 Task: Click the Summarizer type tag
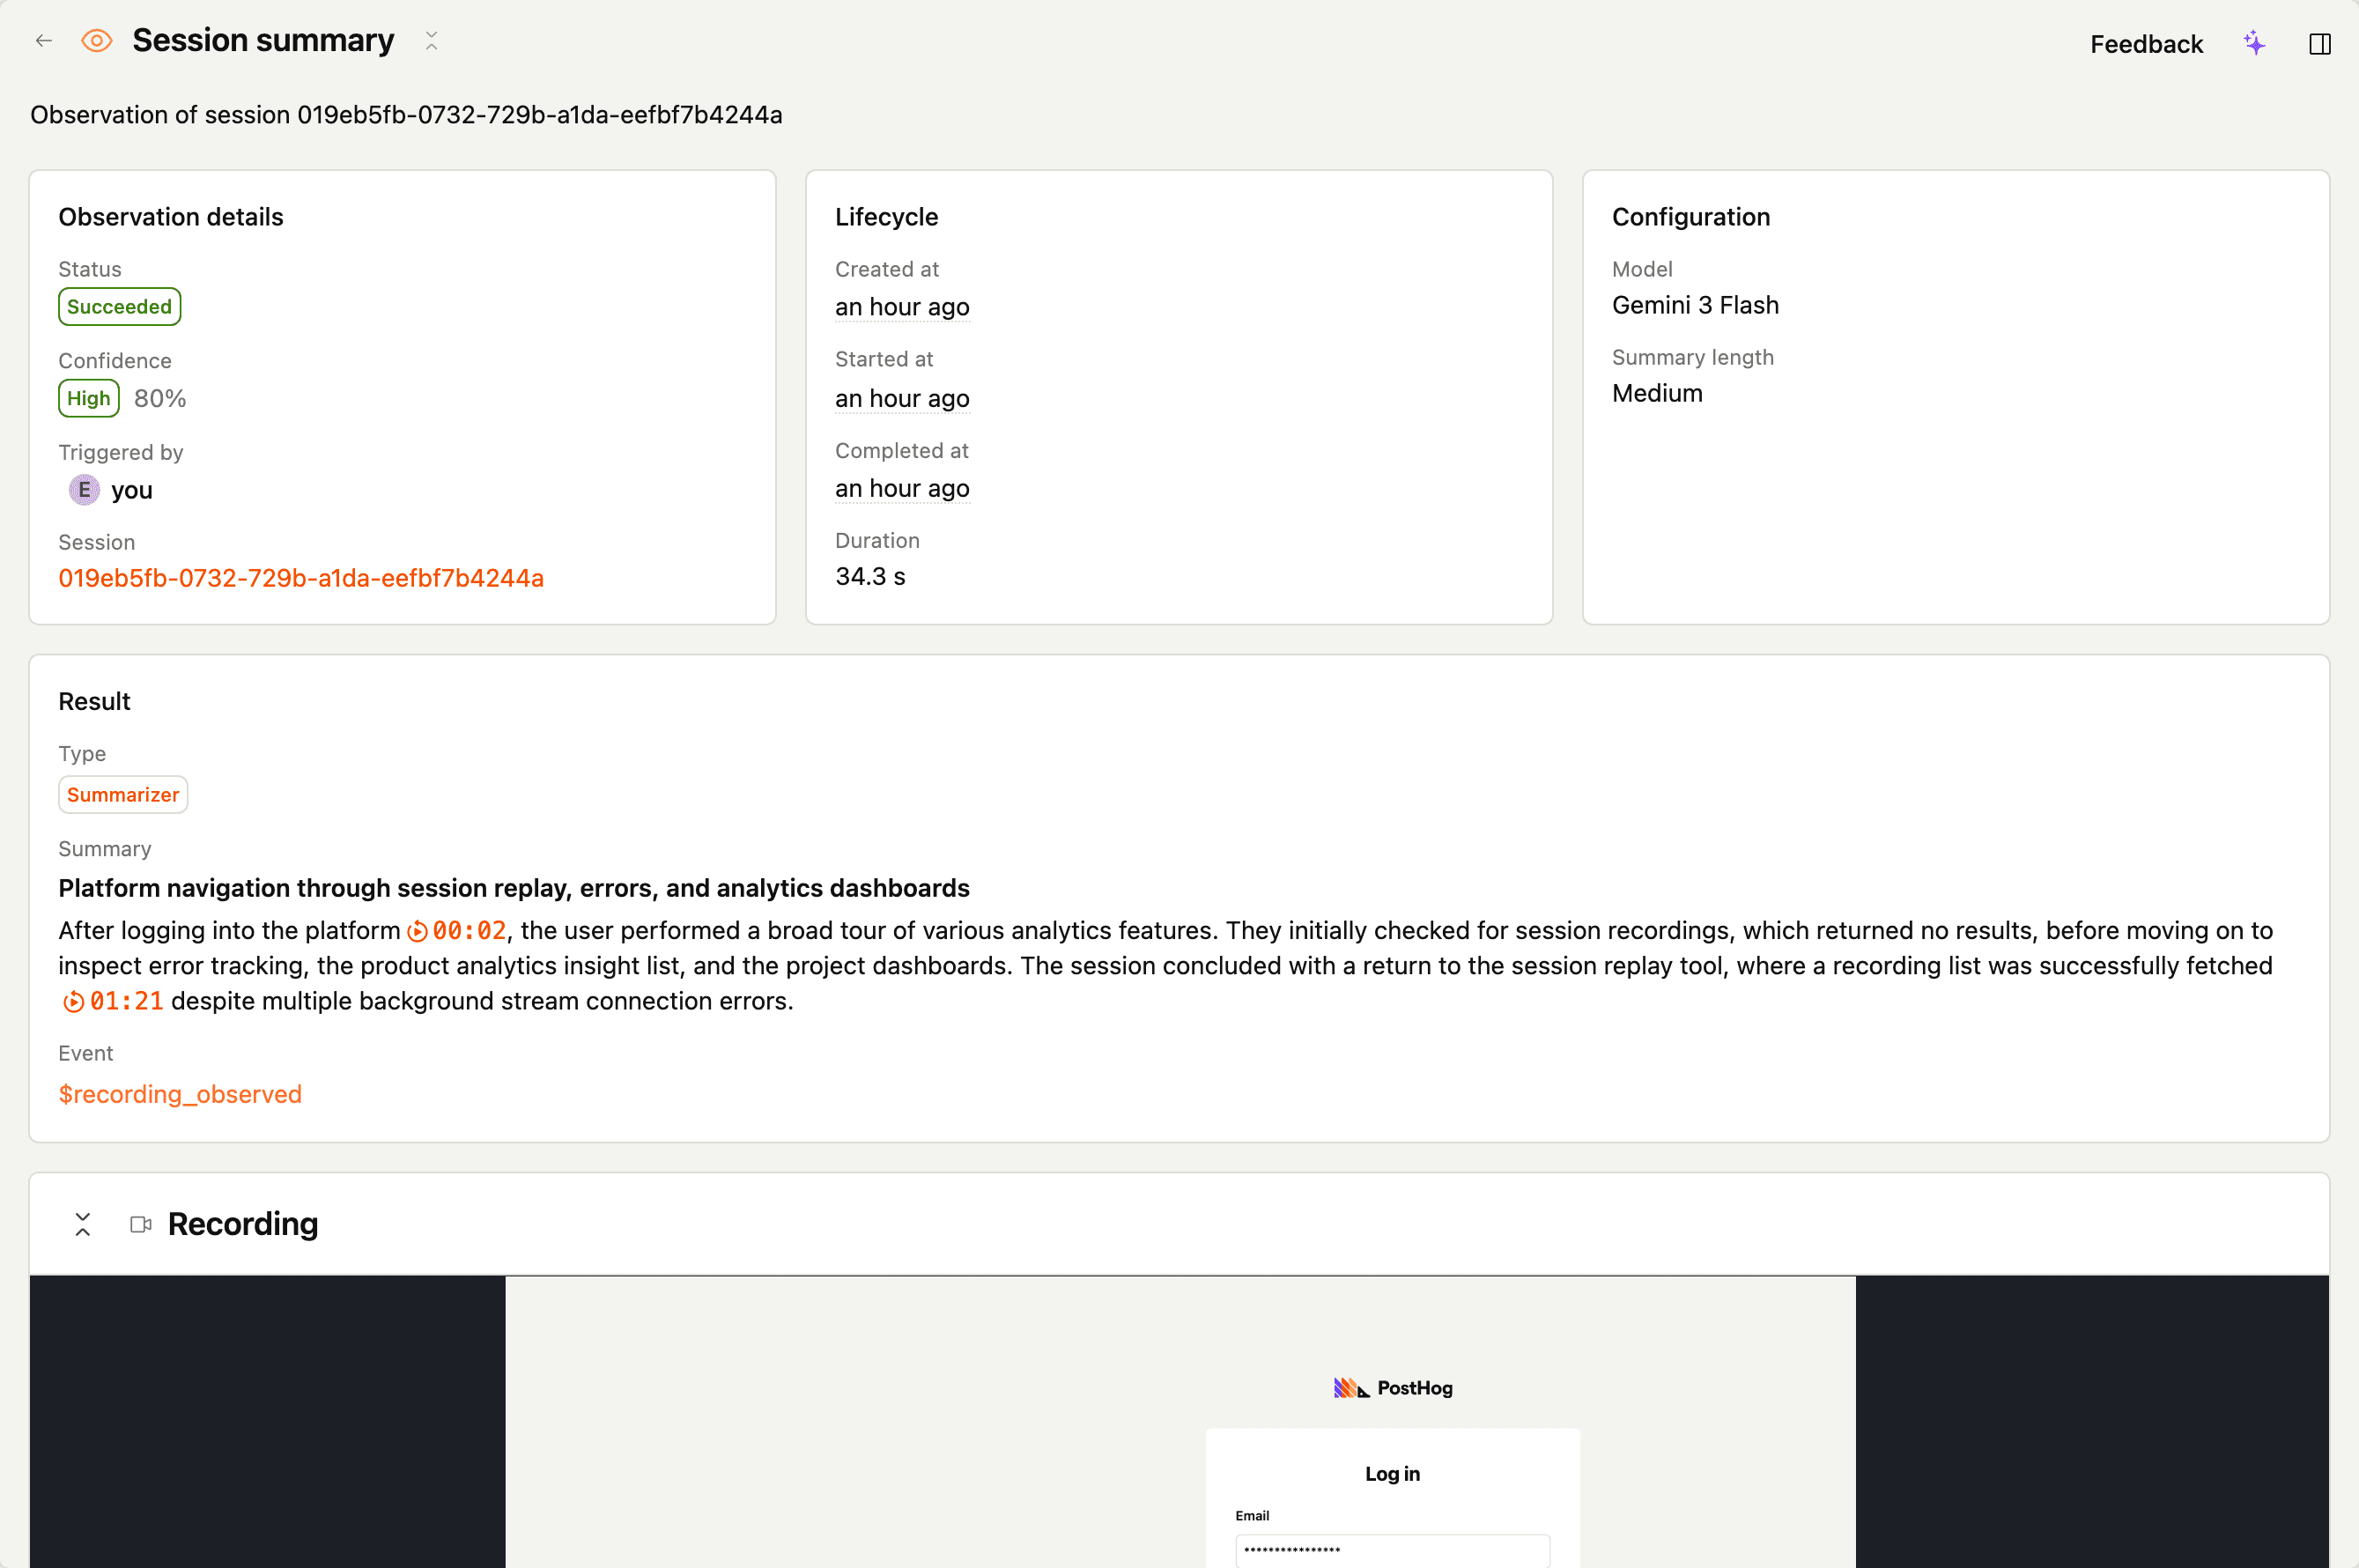pos(123,795)
